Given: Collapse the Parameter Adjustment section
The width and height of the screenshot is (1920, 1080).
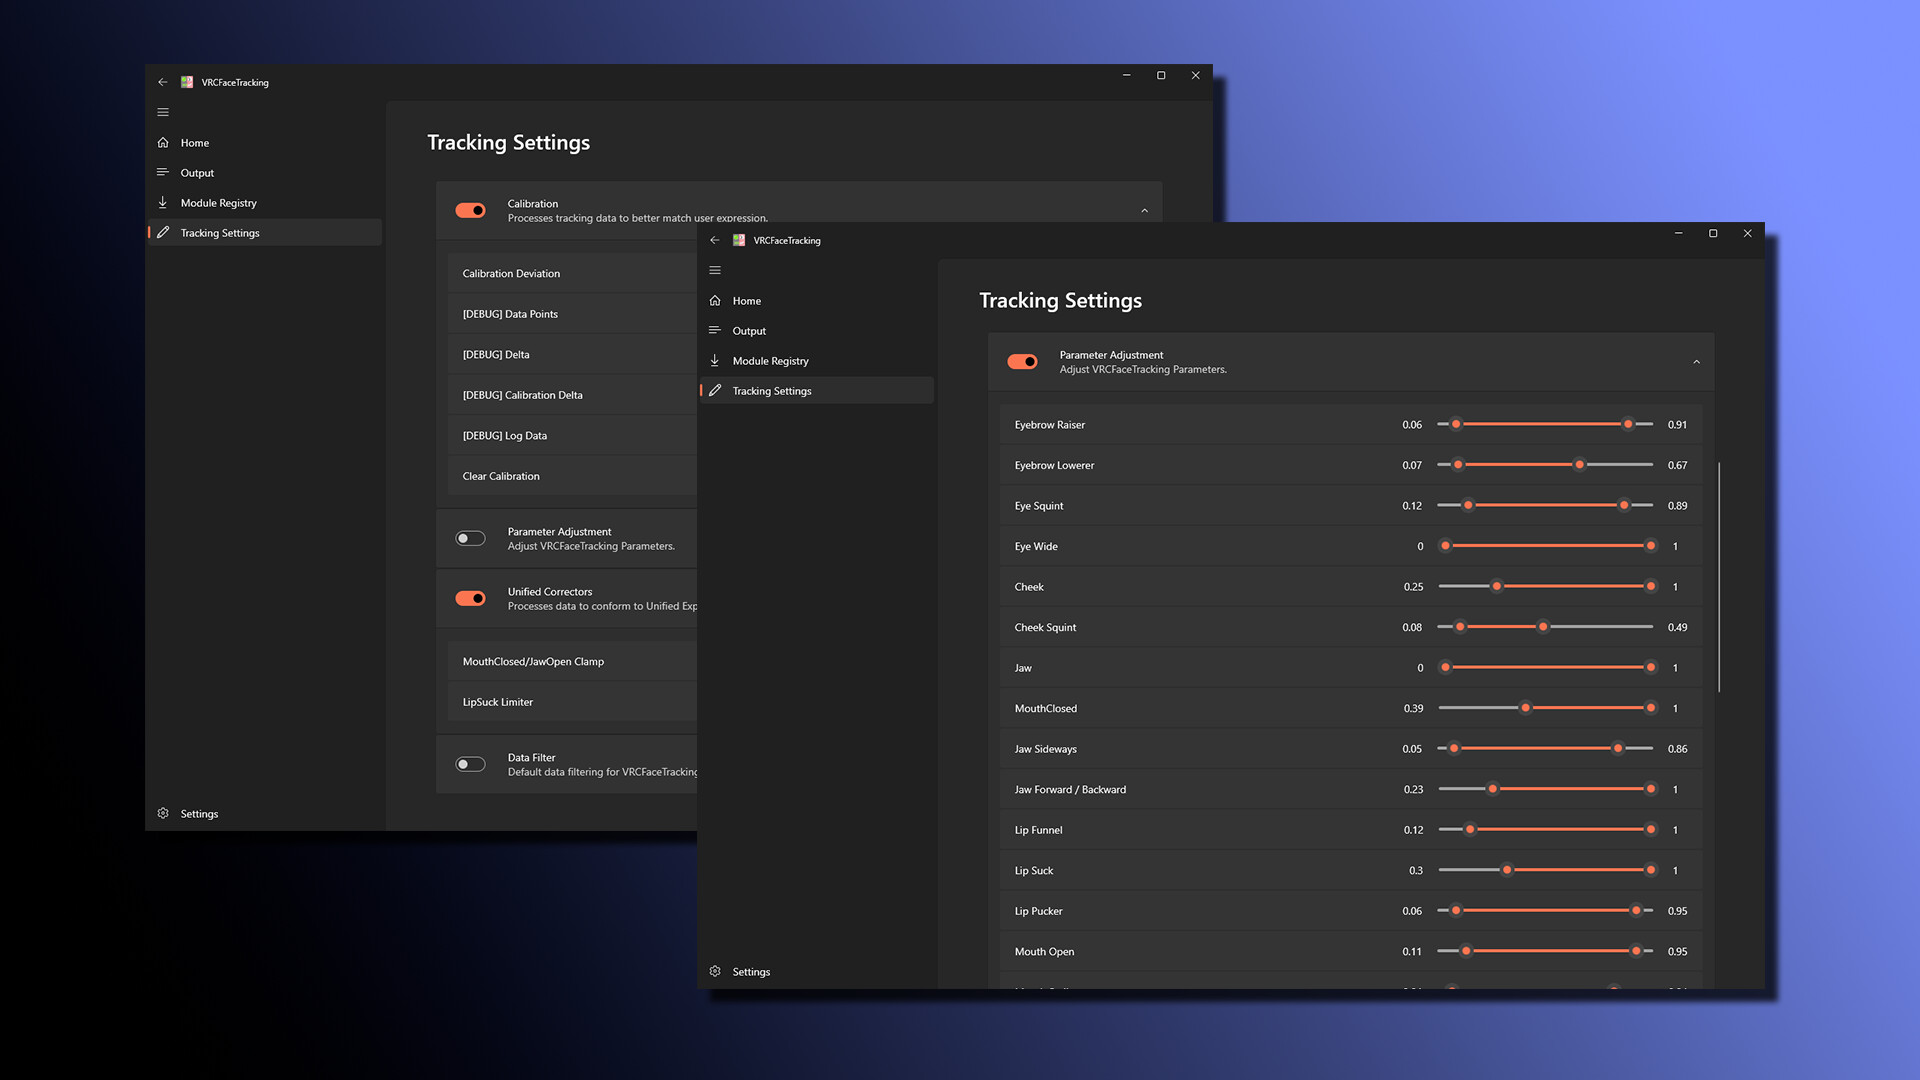Looking at the screenshot, I should [1696, 362].
